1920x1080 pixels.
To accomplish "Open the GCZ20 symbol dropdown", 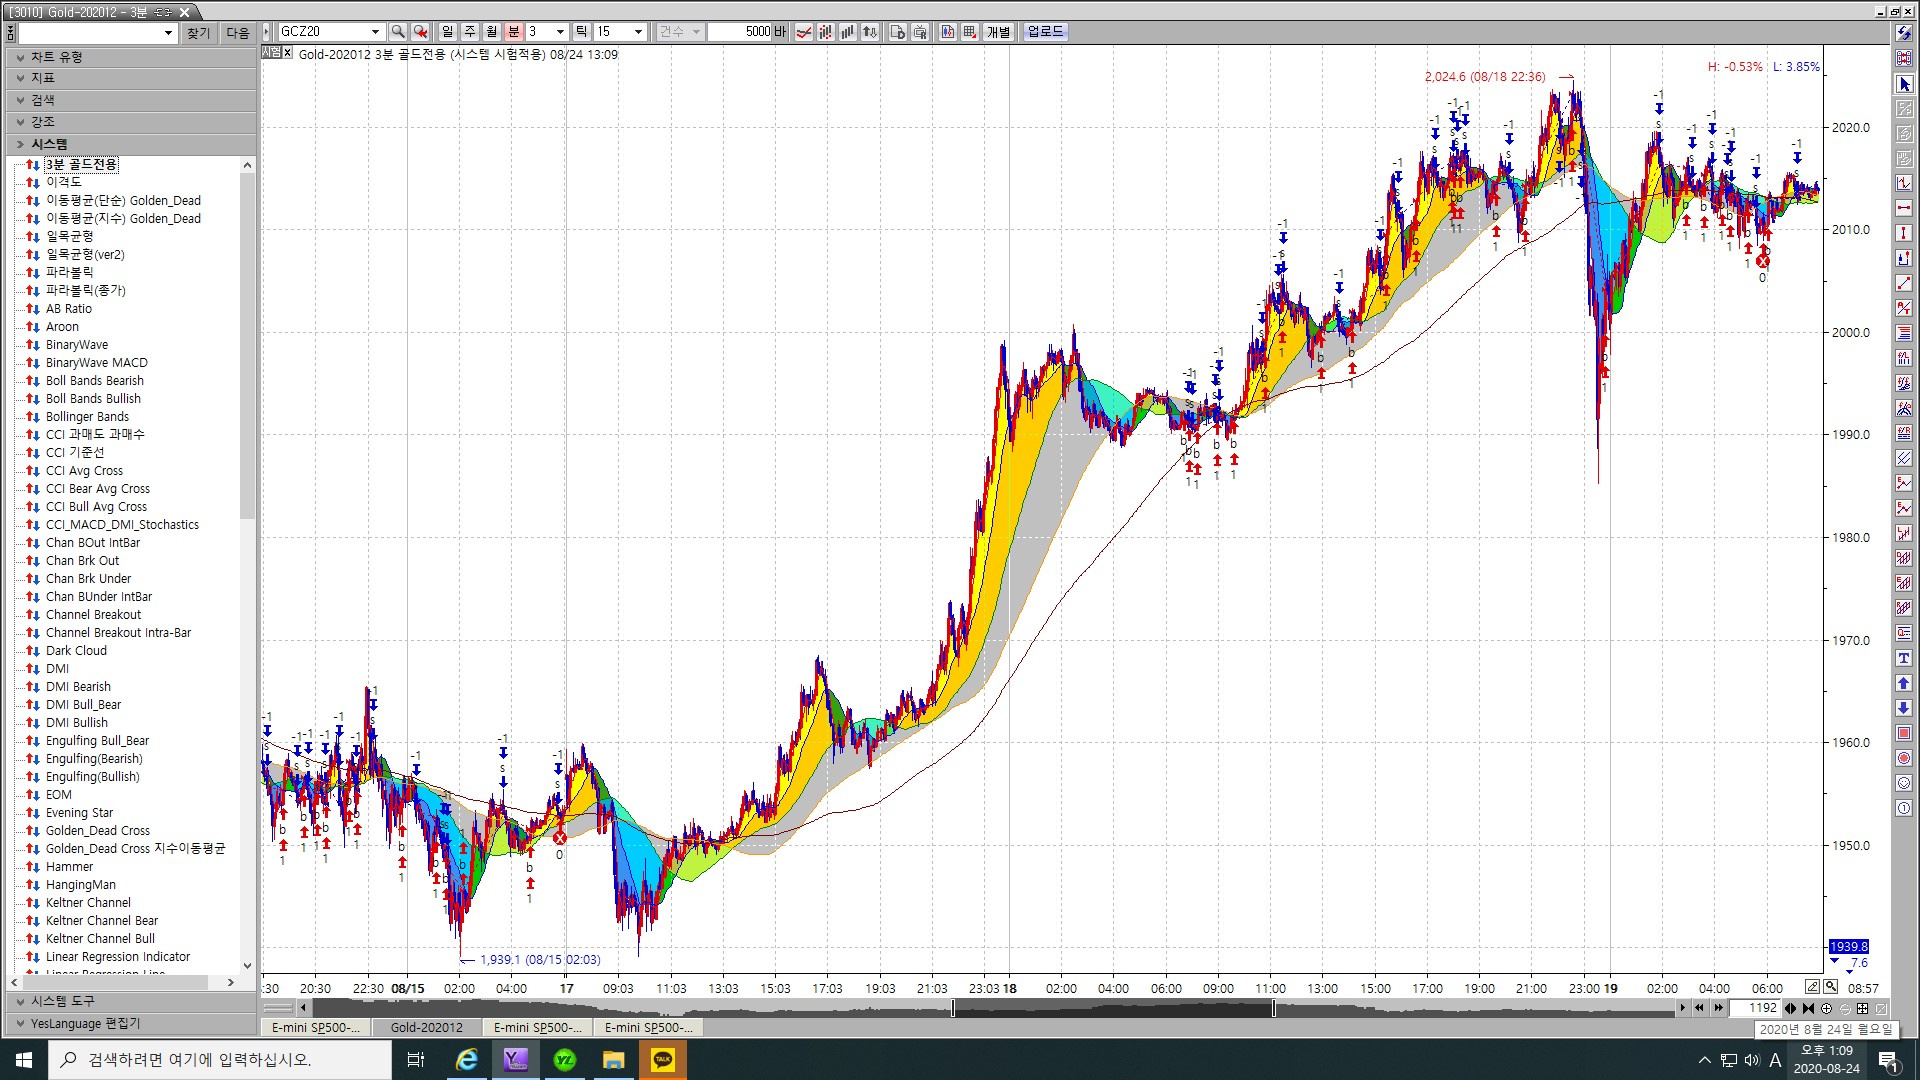I will 375,32.
